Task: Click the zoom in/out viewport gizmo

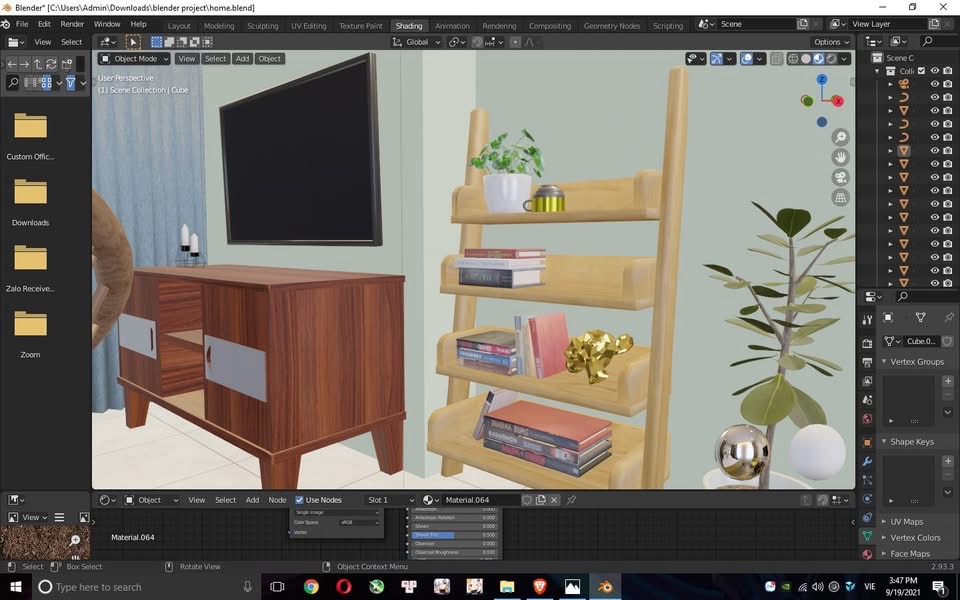Action: click(840, 137)
